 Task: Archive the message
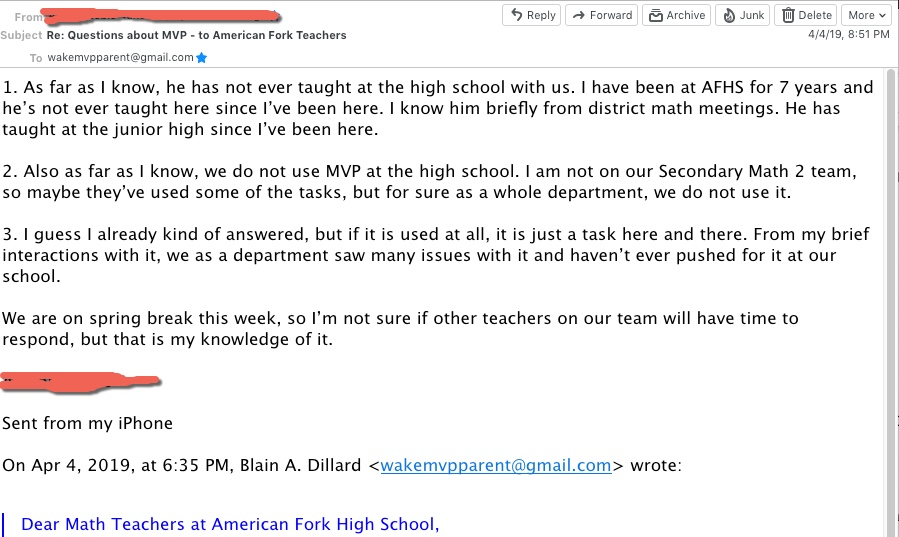click(x=677, y=15)
